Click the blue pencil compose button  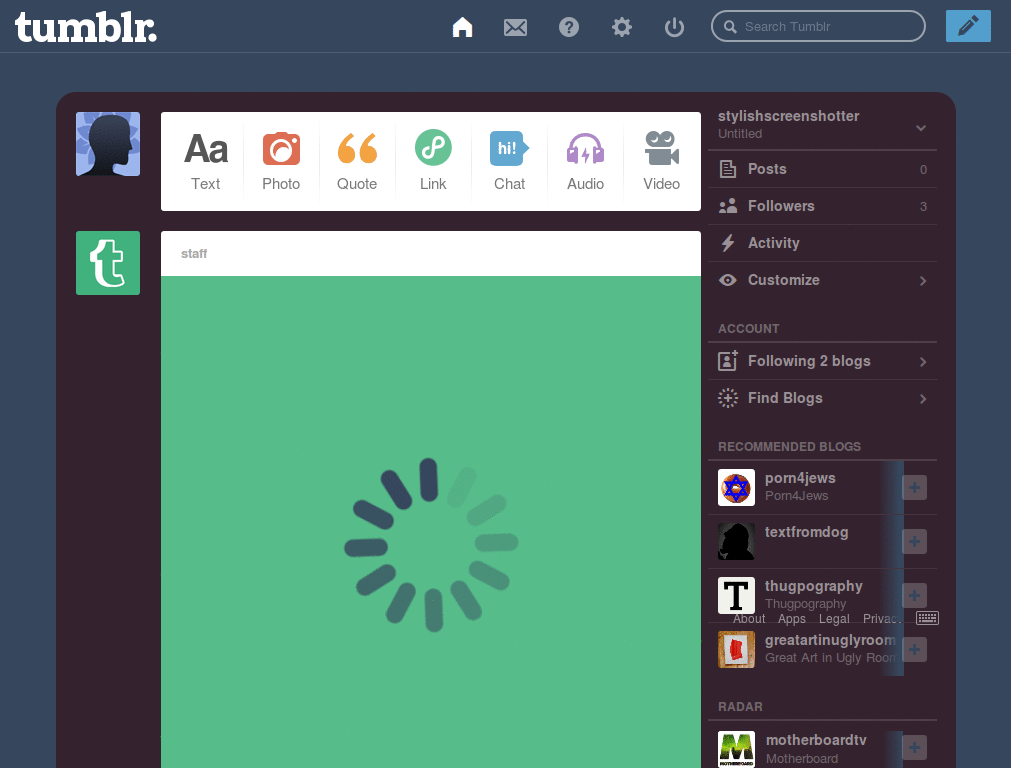(x=968, y=26)
